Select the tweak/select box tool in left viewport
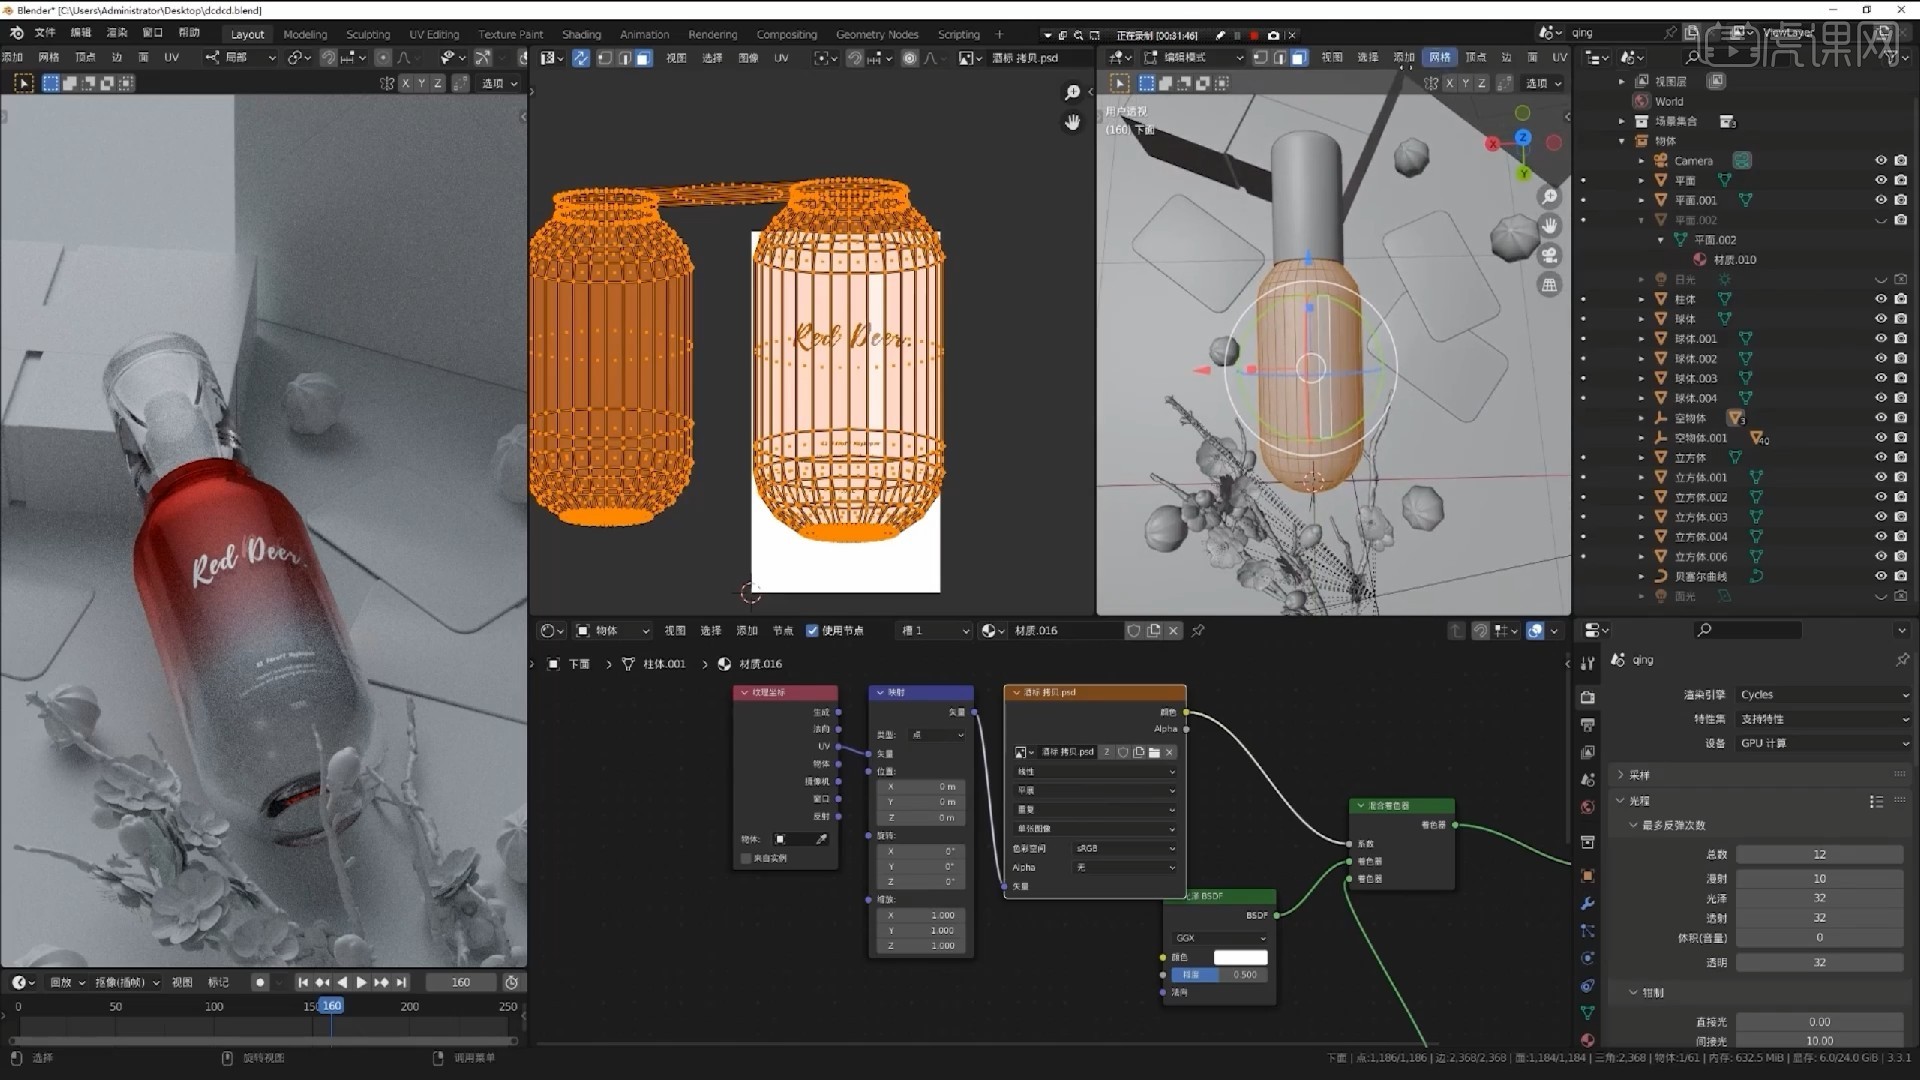The image size is (1920, 1080). tap(23, 83)
